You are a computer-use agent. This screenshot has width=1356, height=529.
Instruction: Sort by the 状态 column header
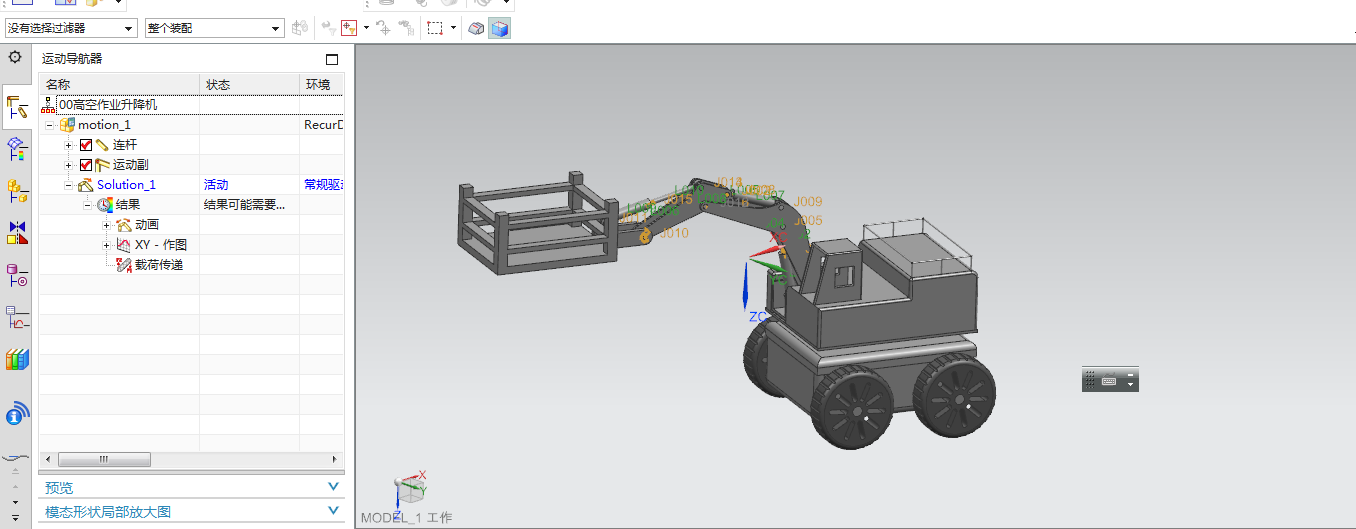click(x=249, y=84)
